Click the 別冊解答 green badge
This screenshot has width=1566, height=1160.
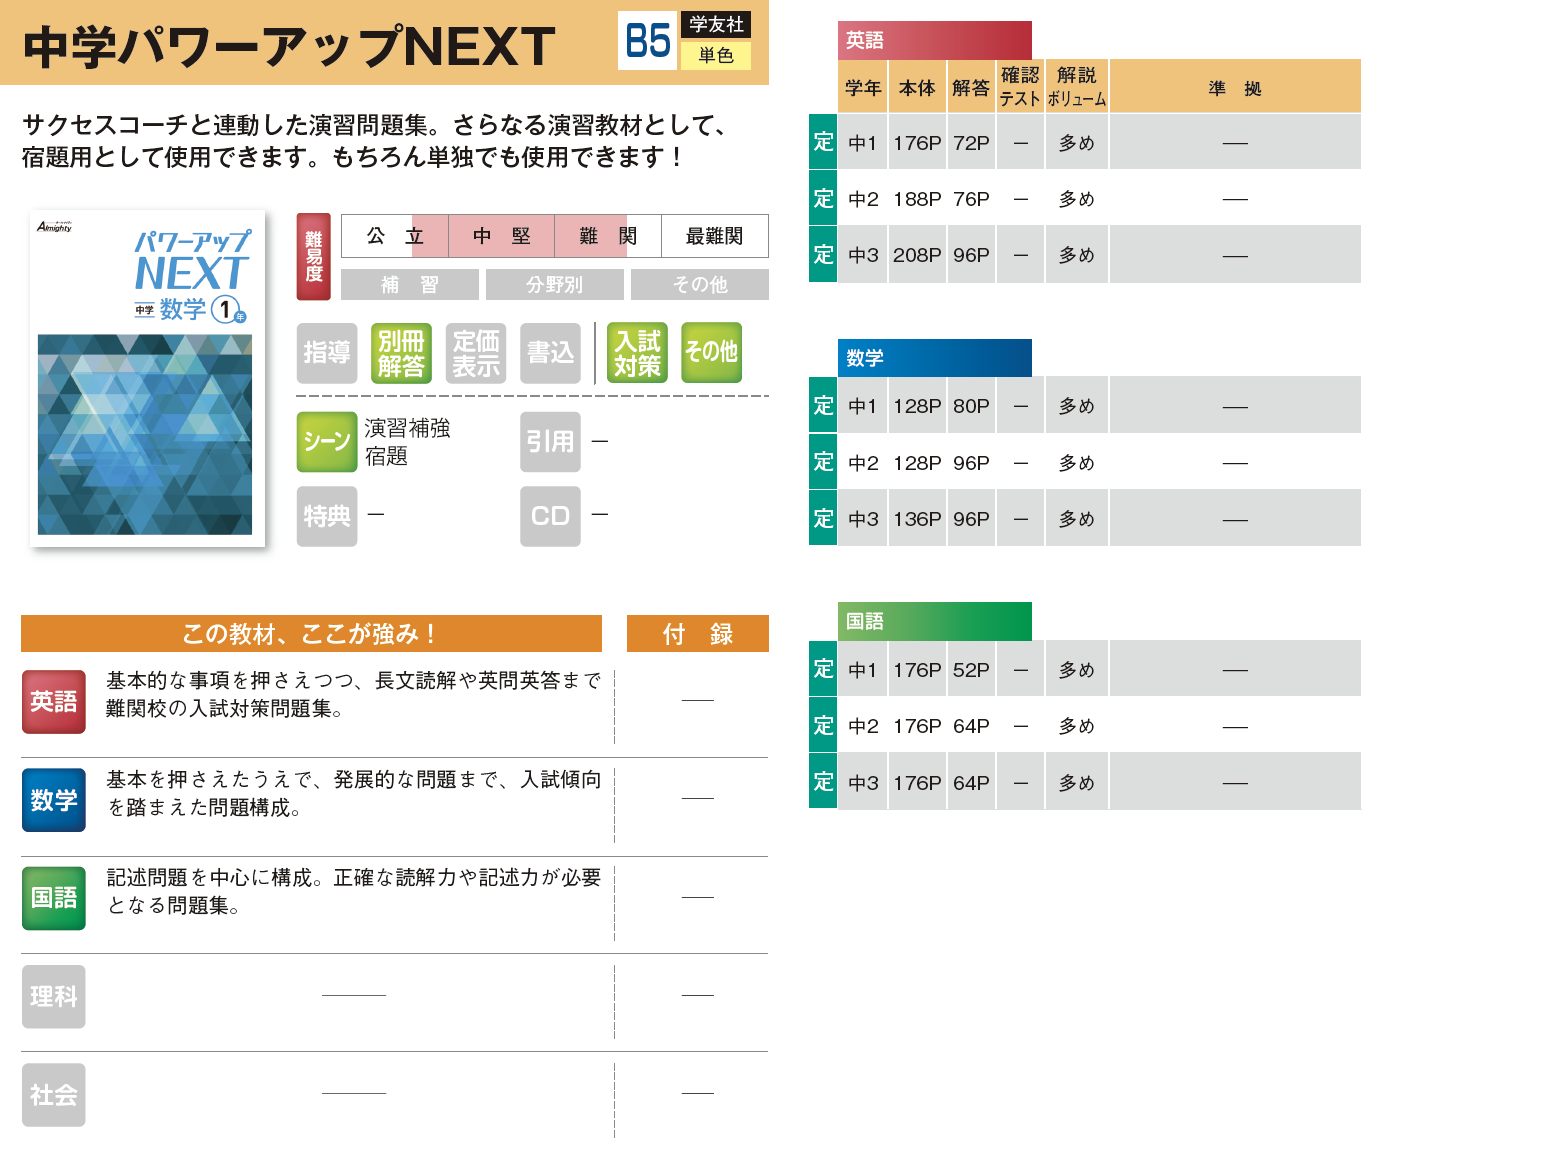(401, 353)
